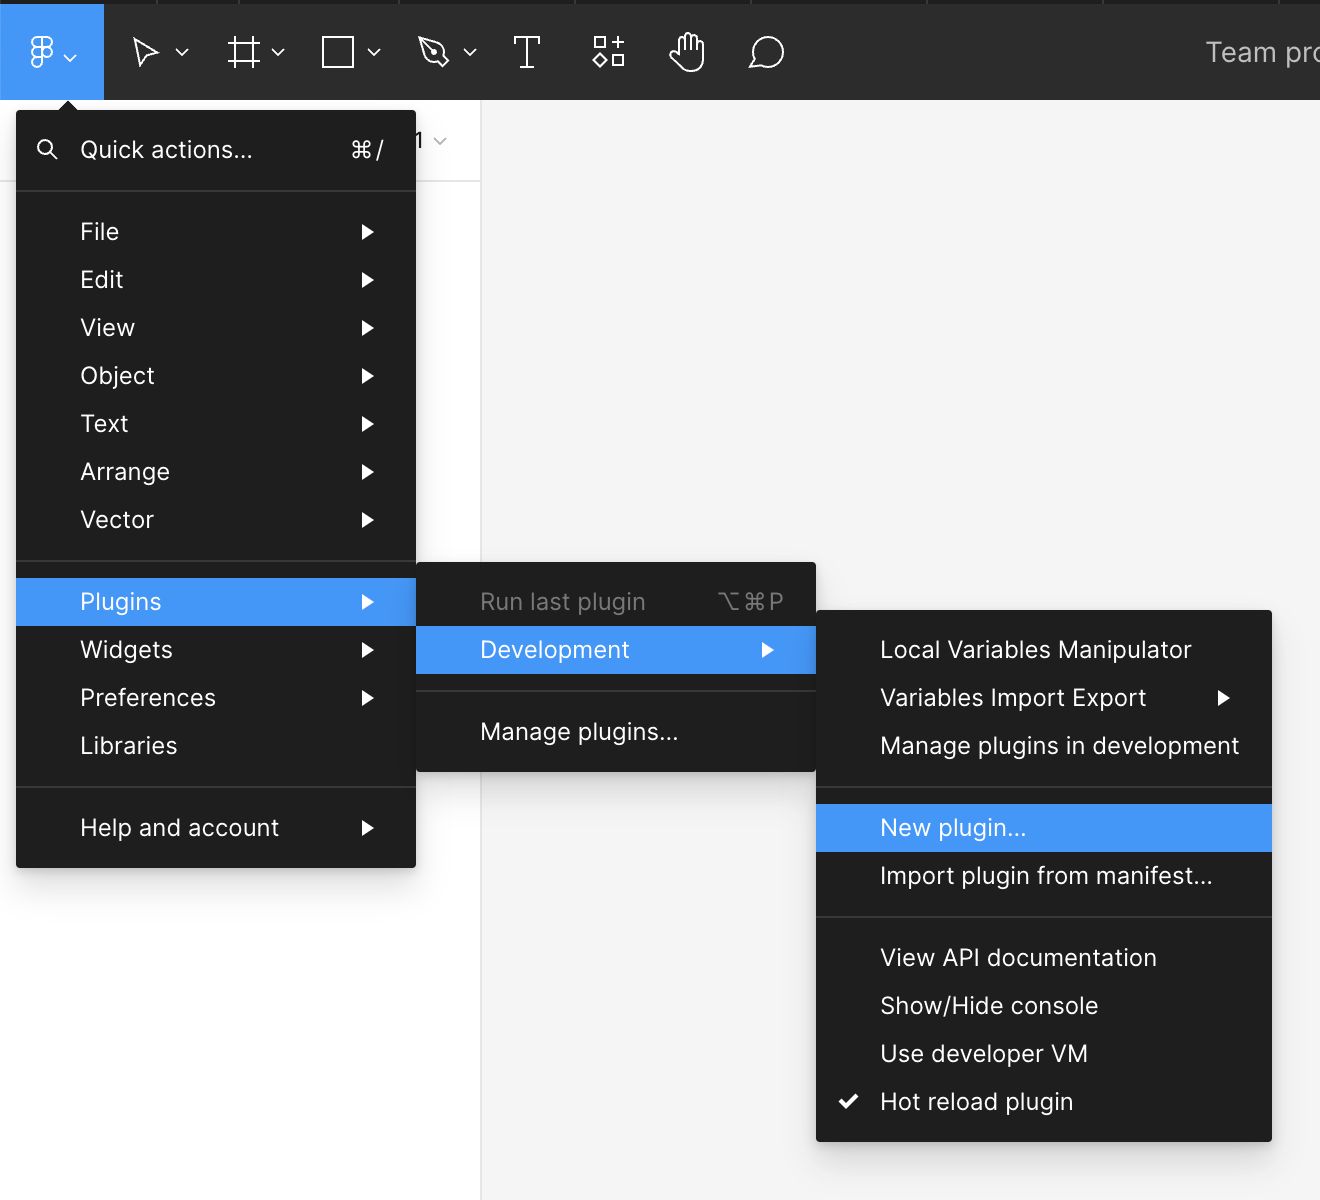Toggle Hot reload plugin

pos(976,1101)
